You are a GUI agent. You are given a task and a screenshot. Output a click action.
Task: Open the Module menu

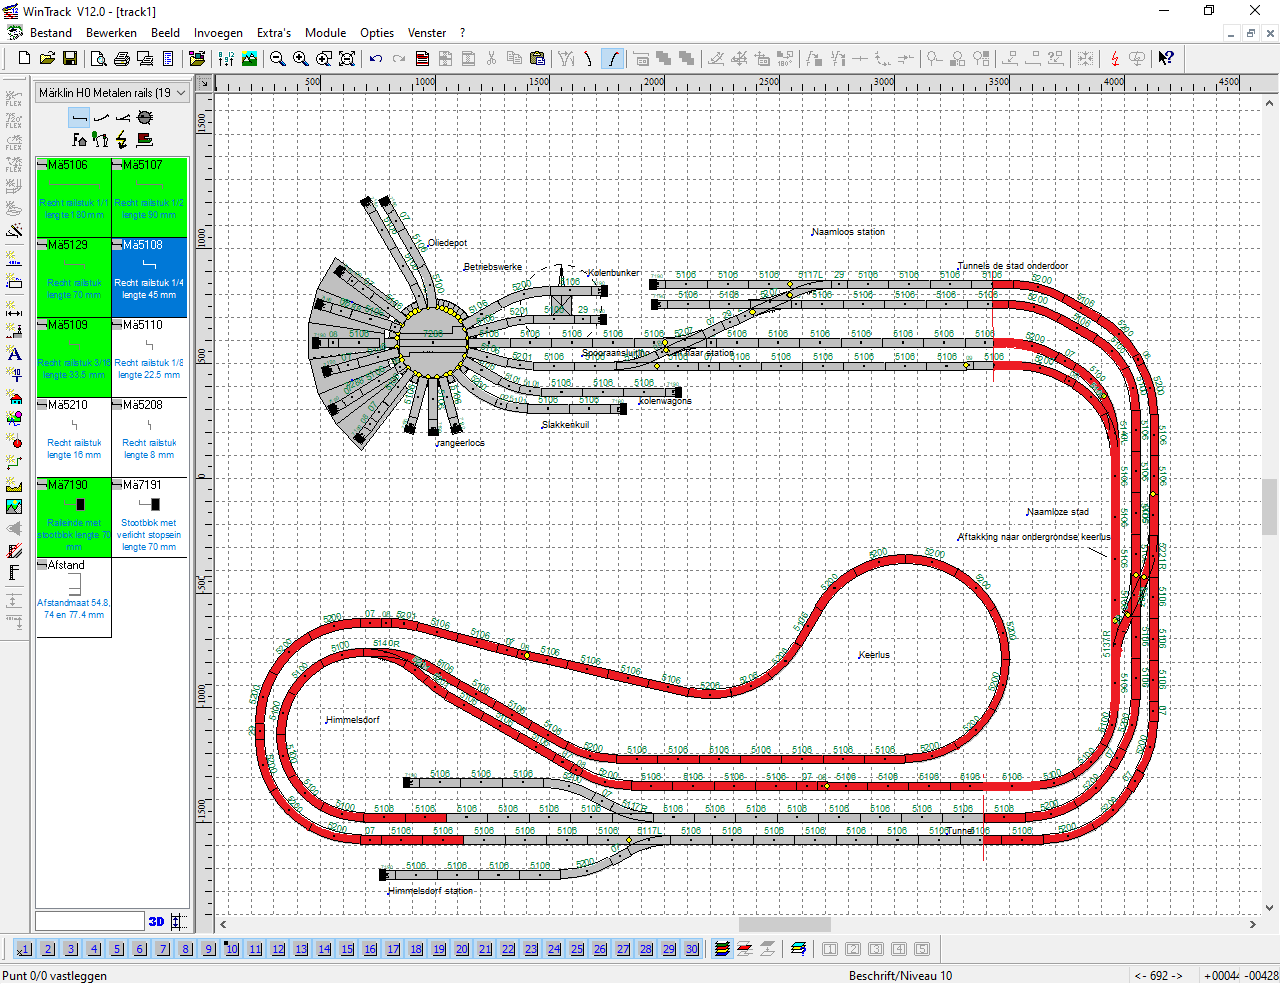point(325,33)
